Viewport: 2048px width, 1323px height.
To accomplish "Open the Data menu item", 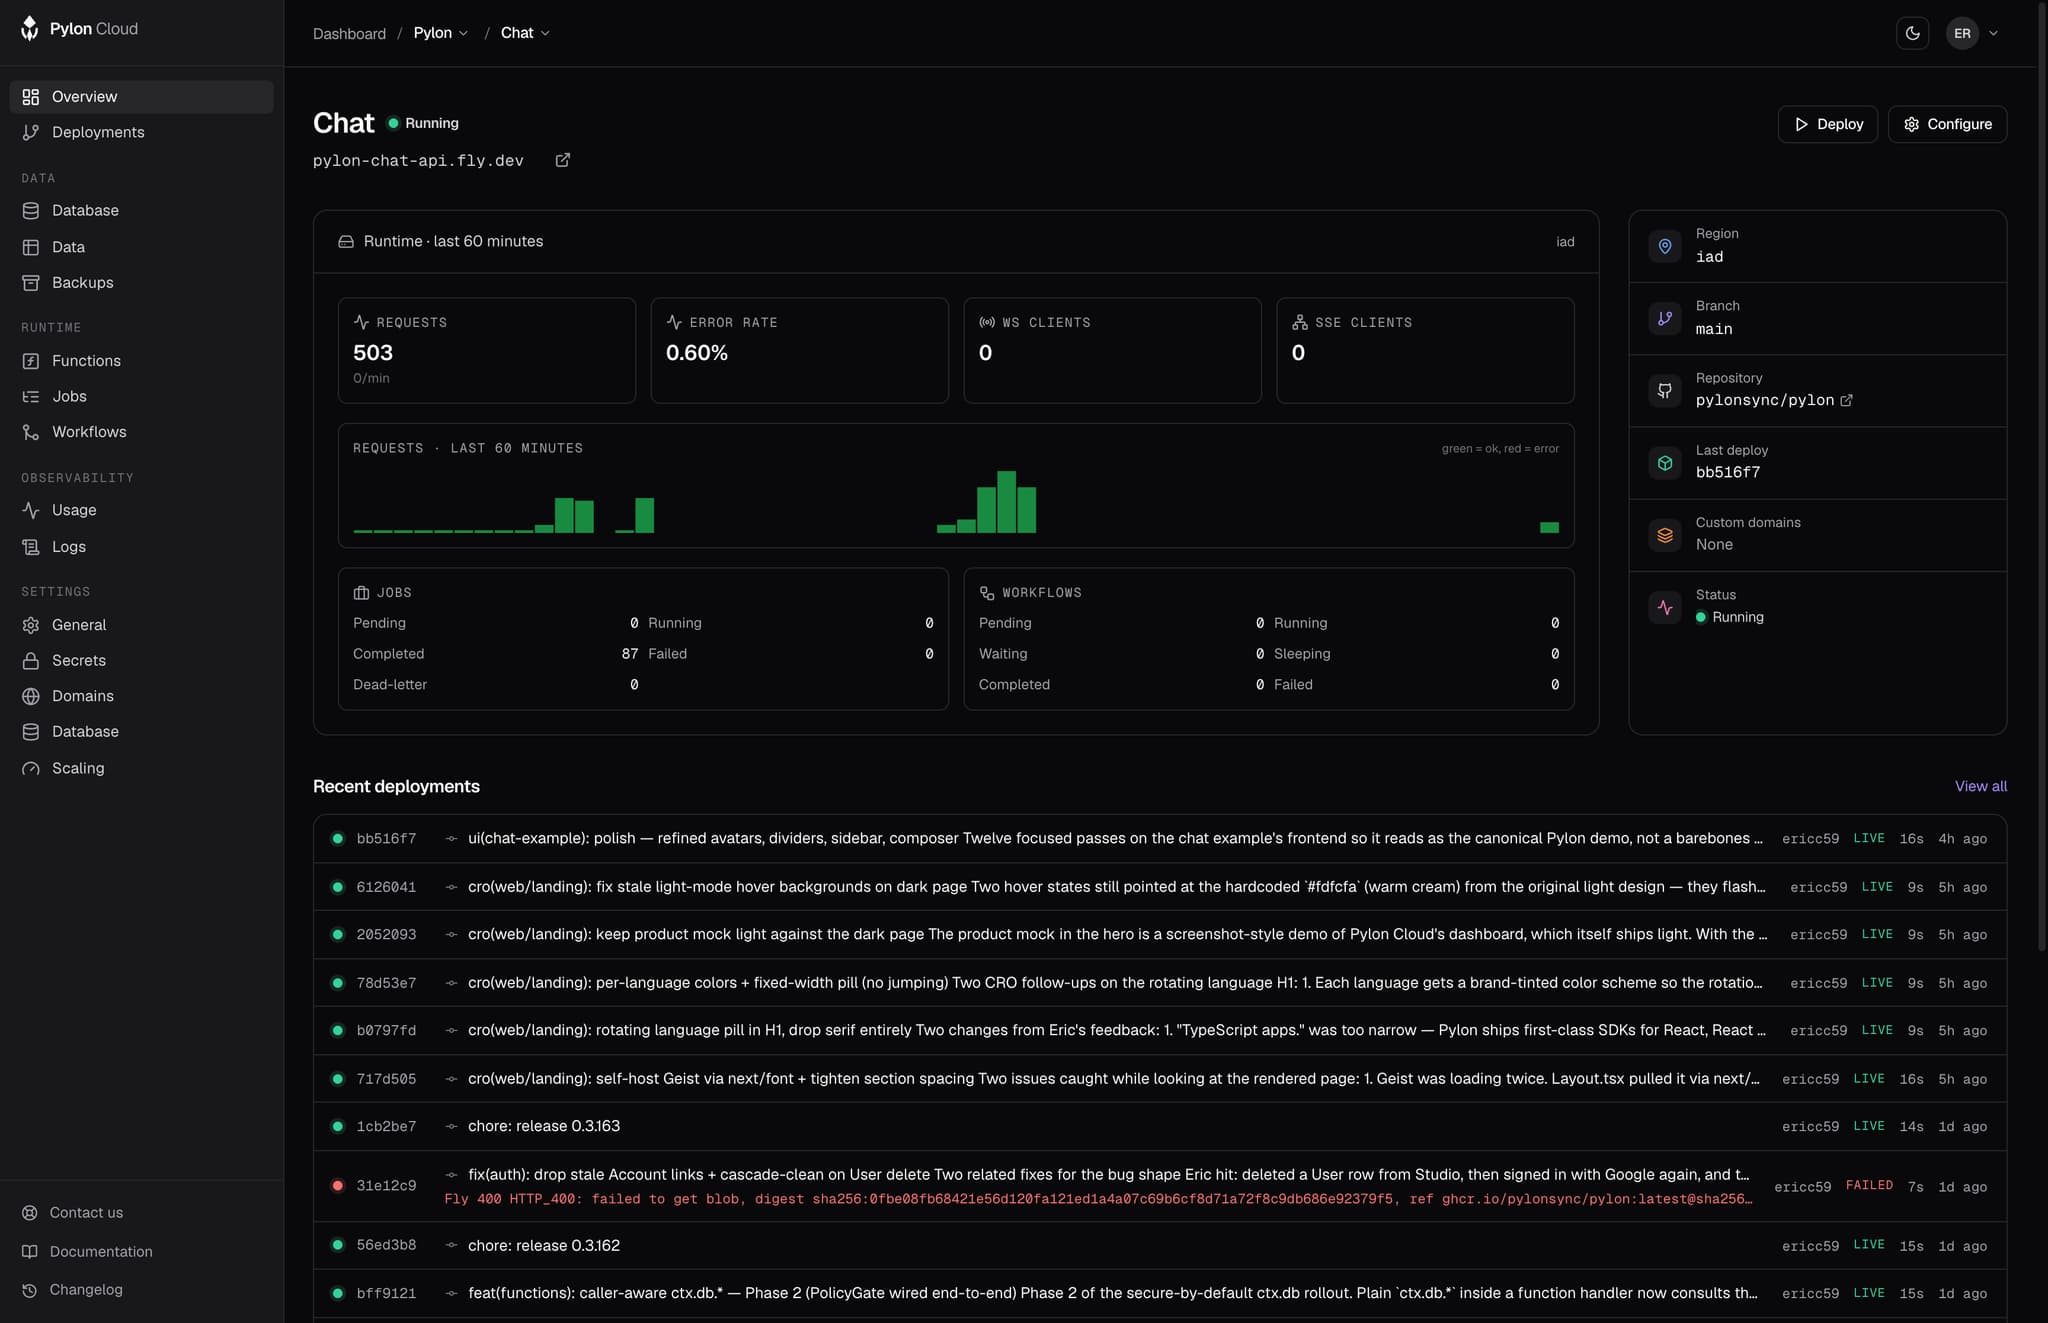I will (x=141, y=247).
